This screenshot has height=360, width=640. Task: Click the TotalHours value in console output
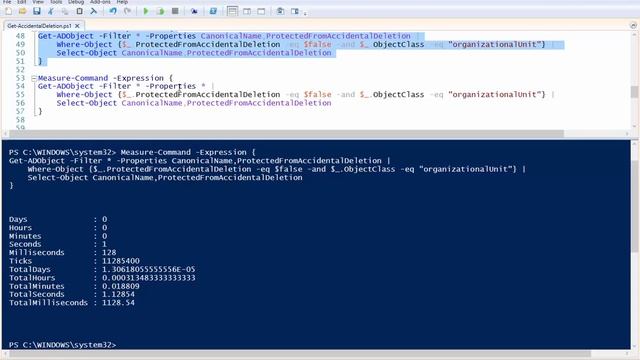(149, 278)
